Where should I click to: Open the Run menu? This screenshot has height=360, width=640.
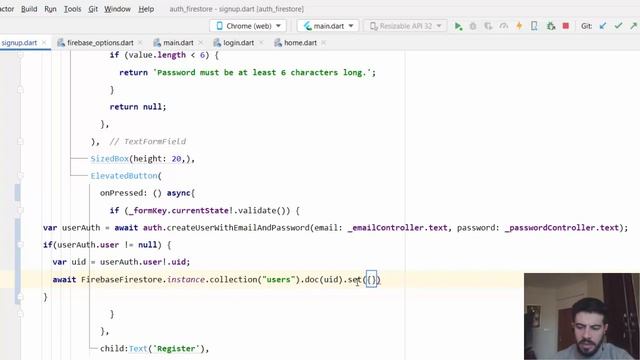pyautogui.click(x=50, y=9)
